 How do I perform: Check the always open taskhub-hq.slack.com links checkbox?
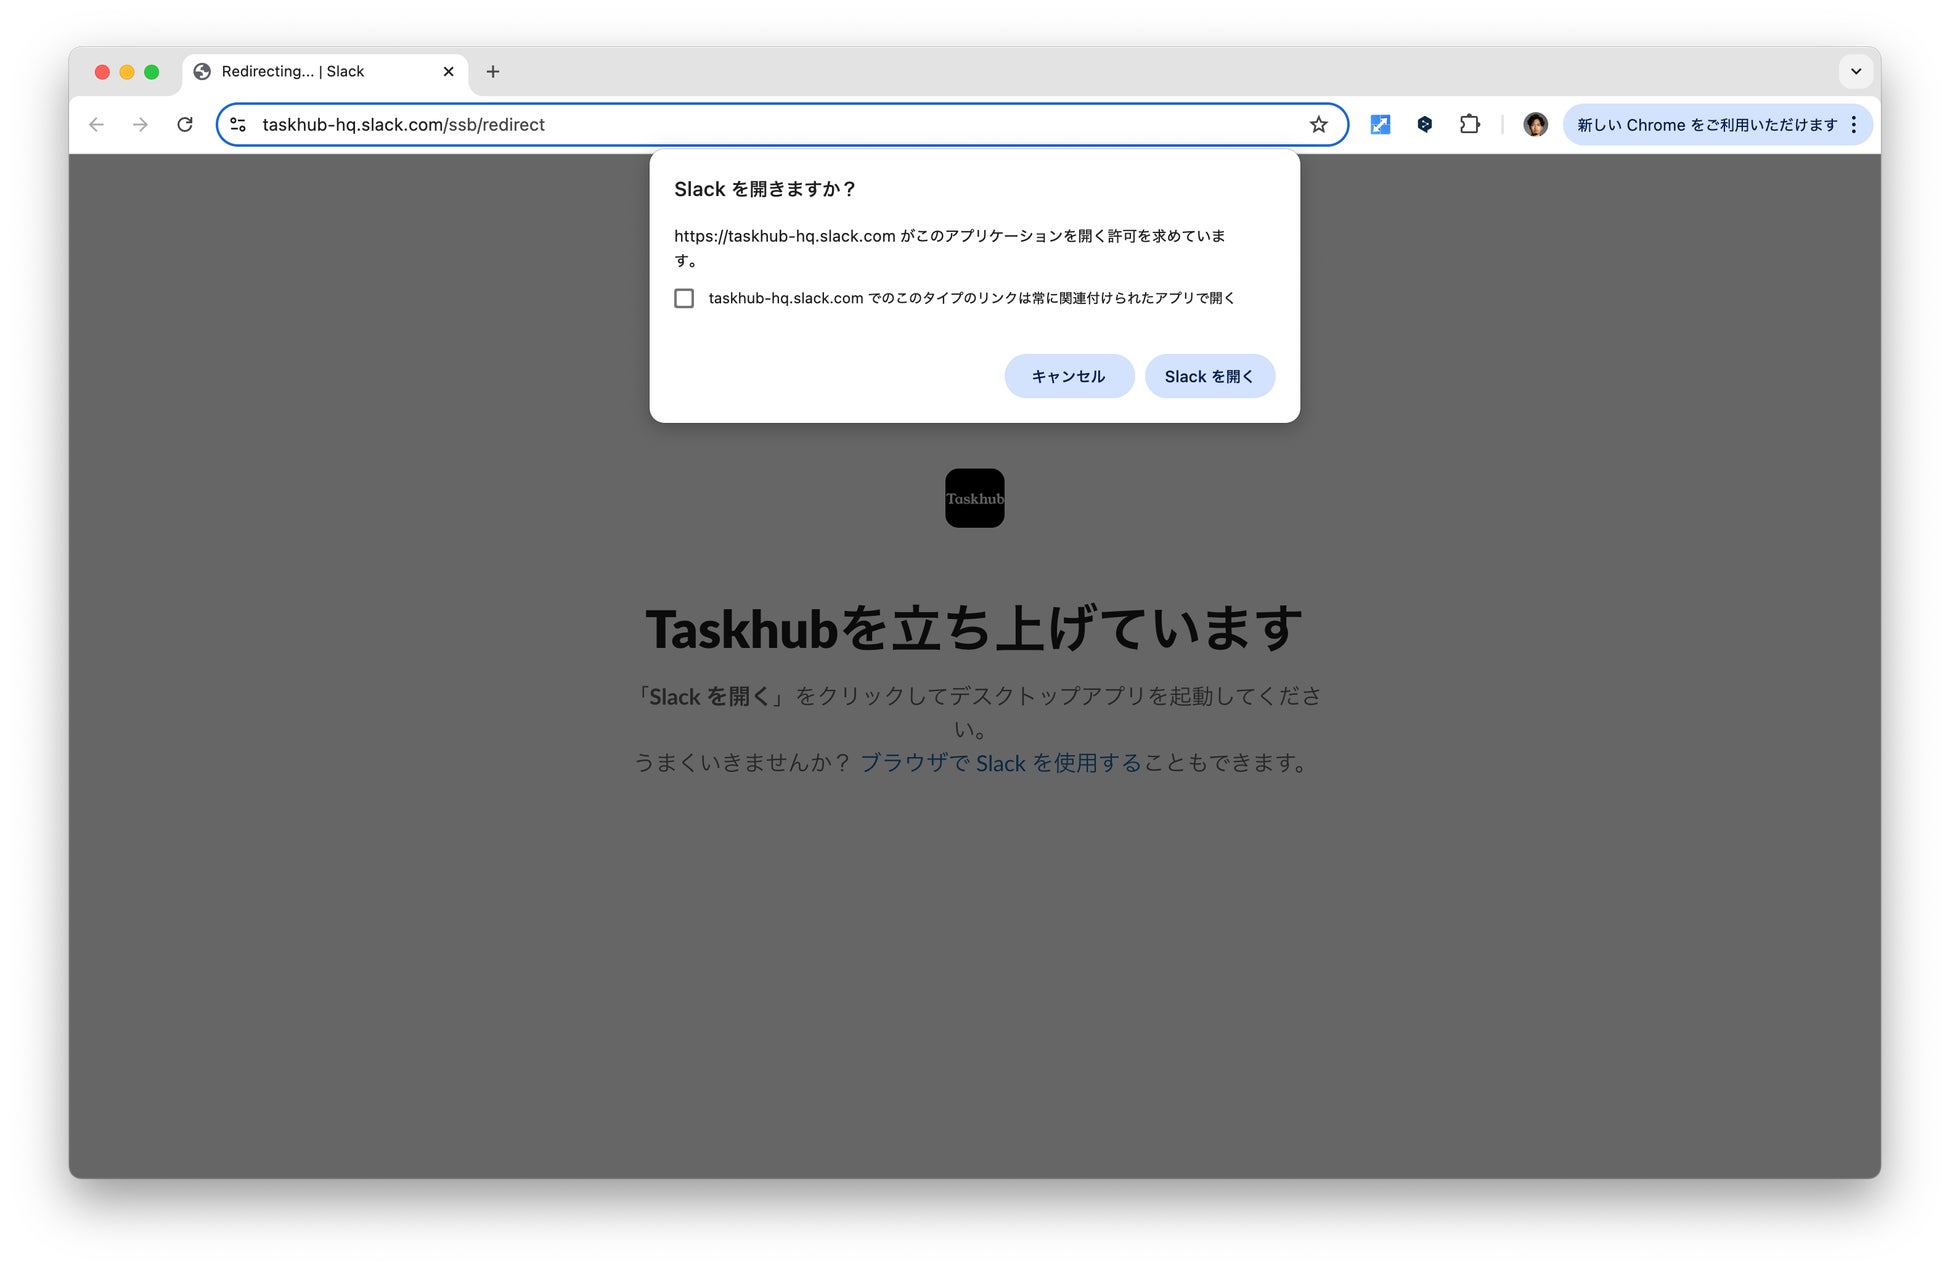point(684,299)
